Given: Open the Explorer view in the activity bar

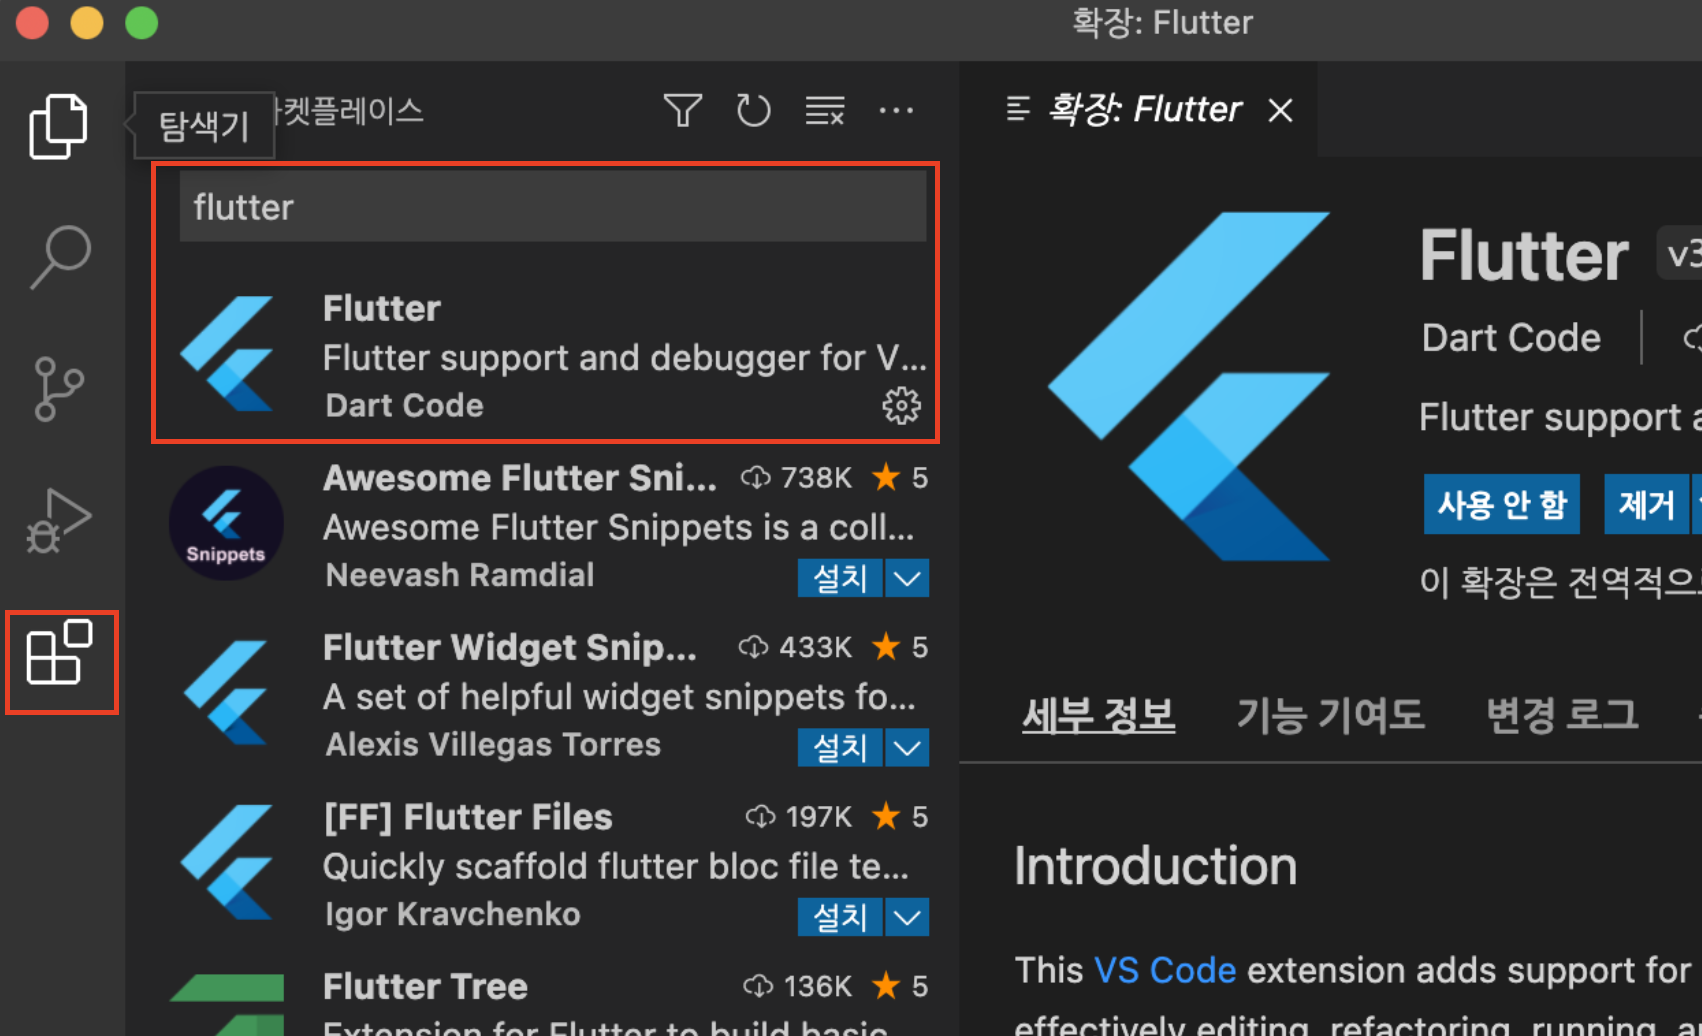Looking at the screenshot, I should [x=57, y=124].
